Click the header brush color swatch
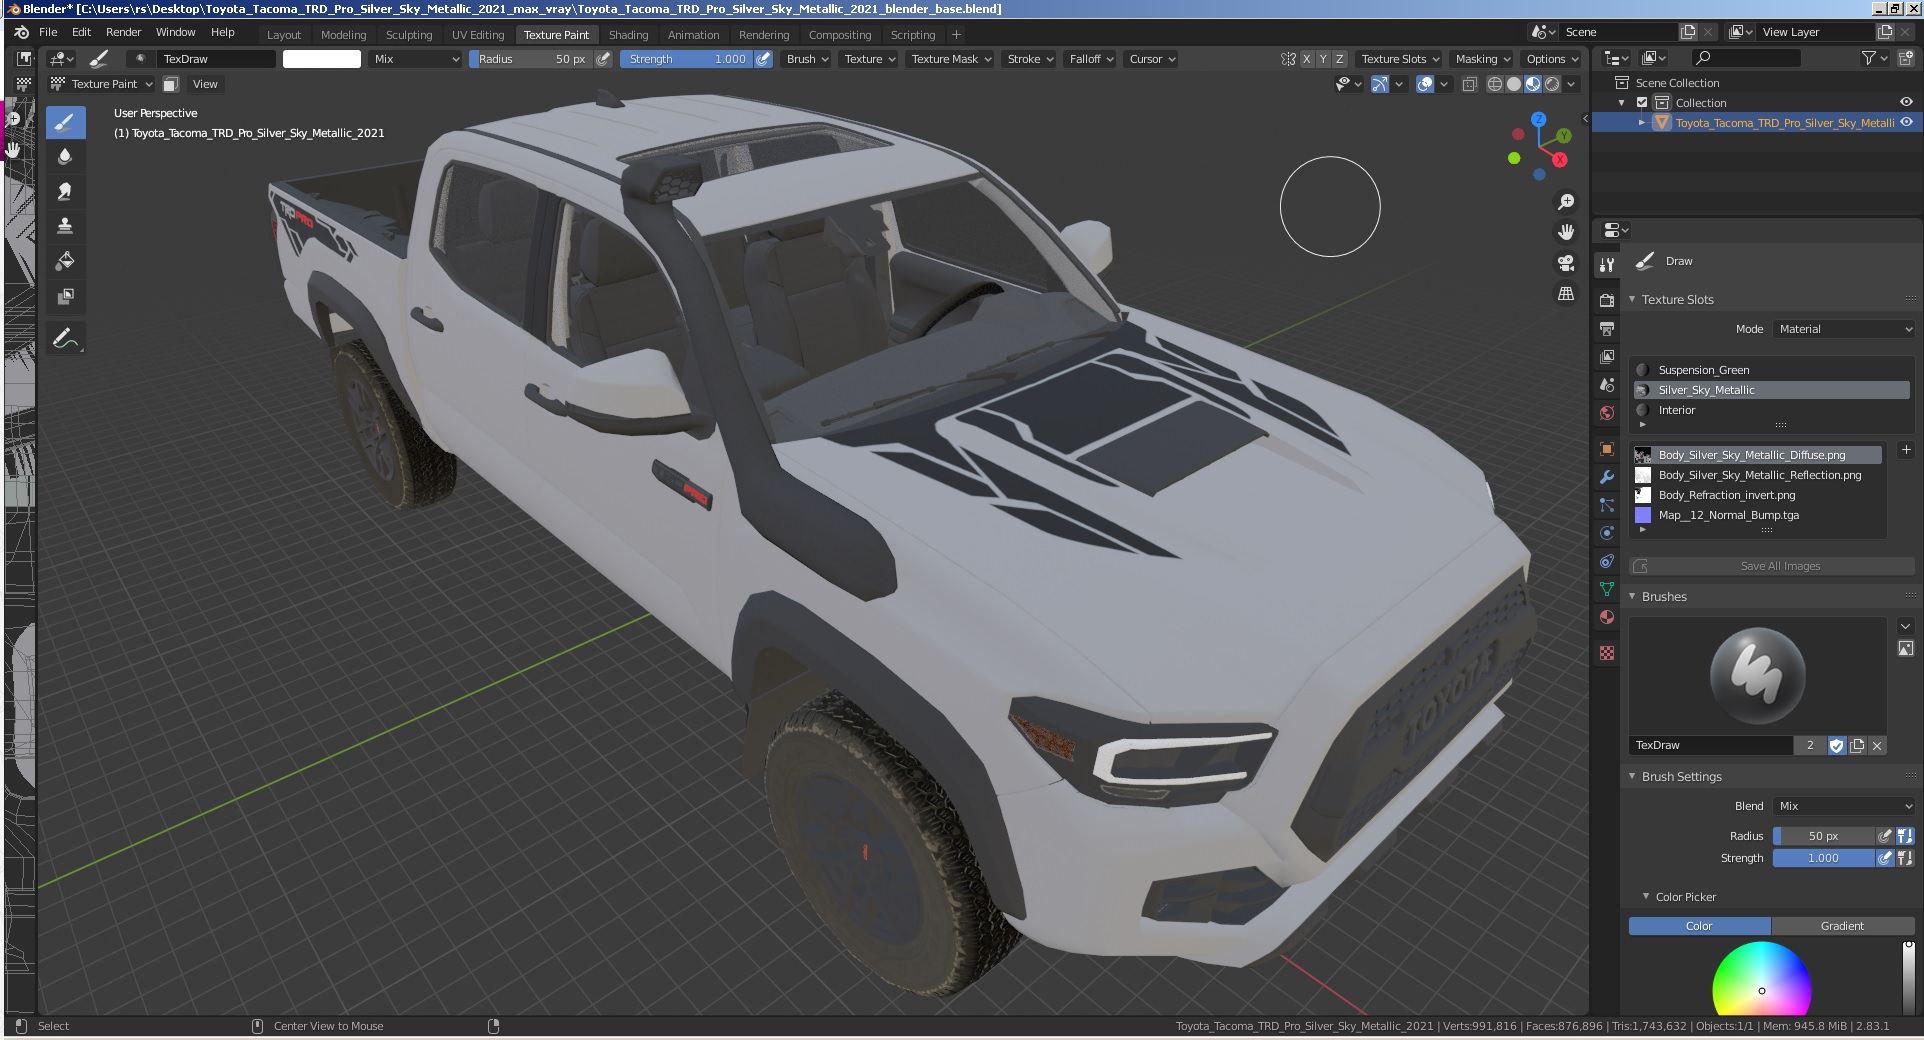 click(322, 59)
